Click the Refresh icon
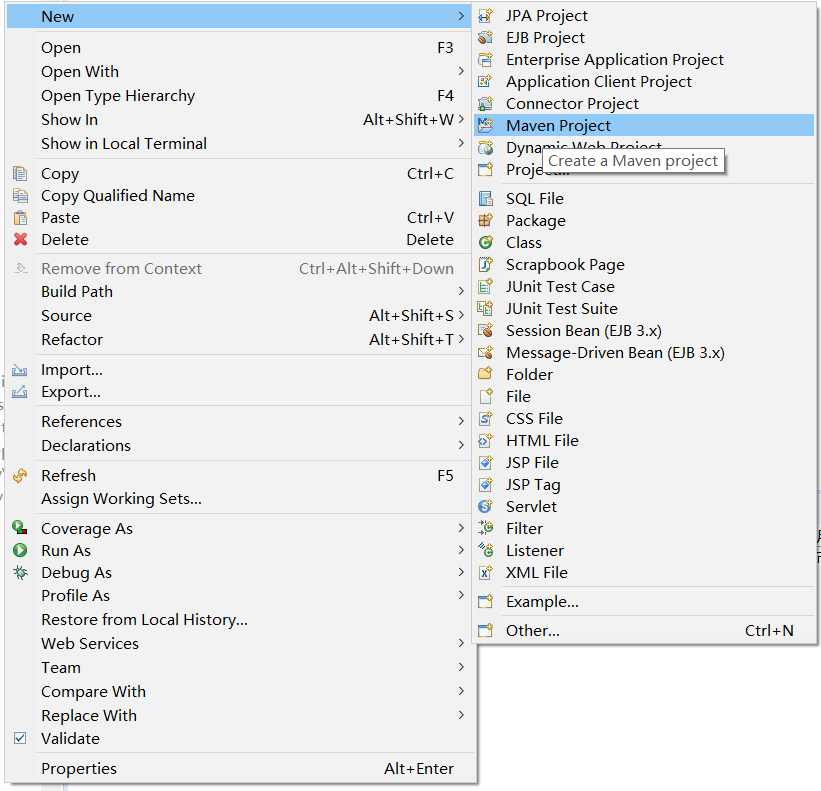 coord(20,476)
